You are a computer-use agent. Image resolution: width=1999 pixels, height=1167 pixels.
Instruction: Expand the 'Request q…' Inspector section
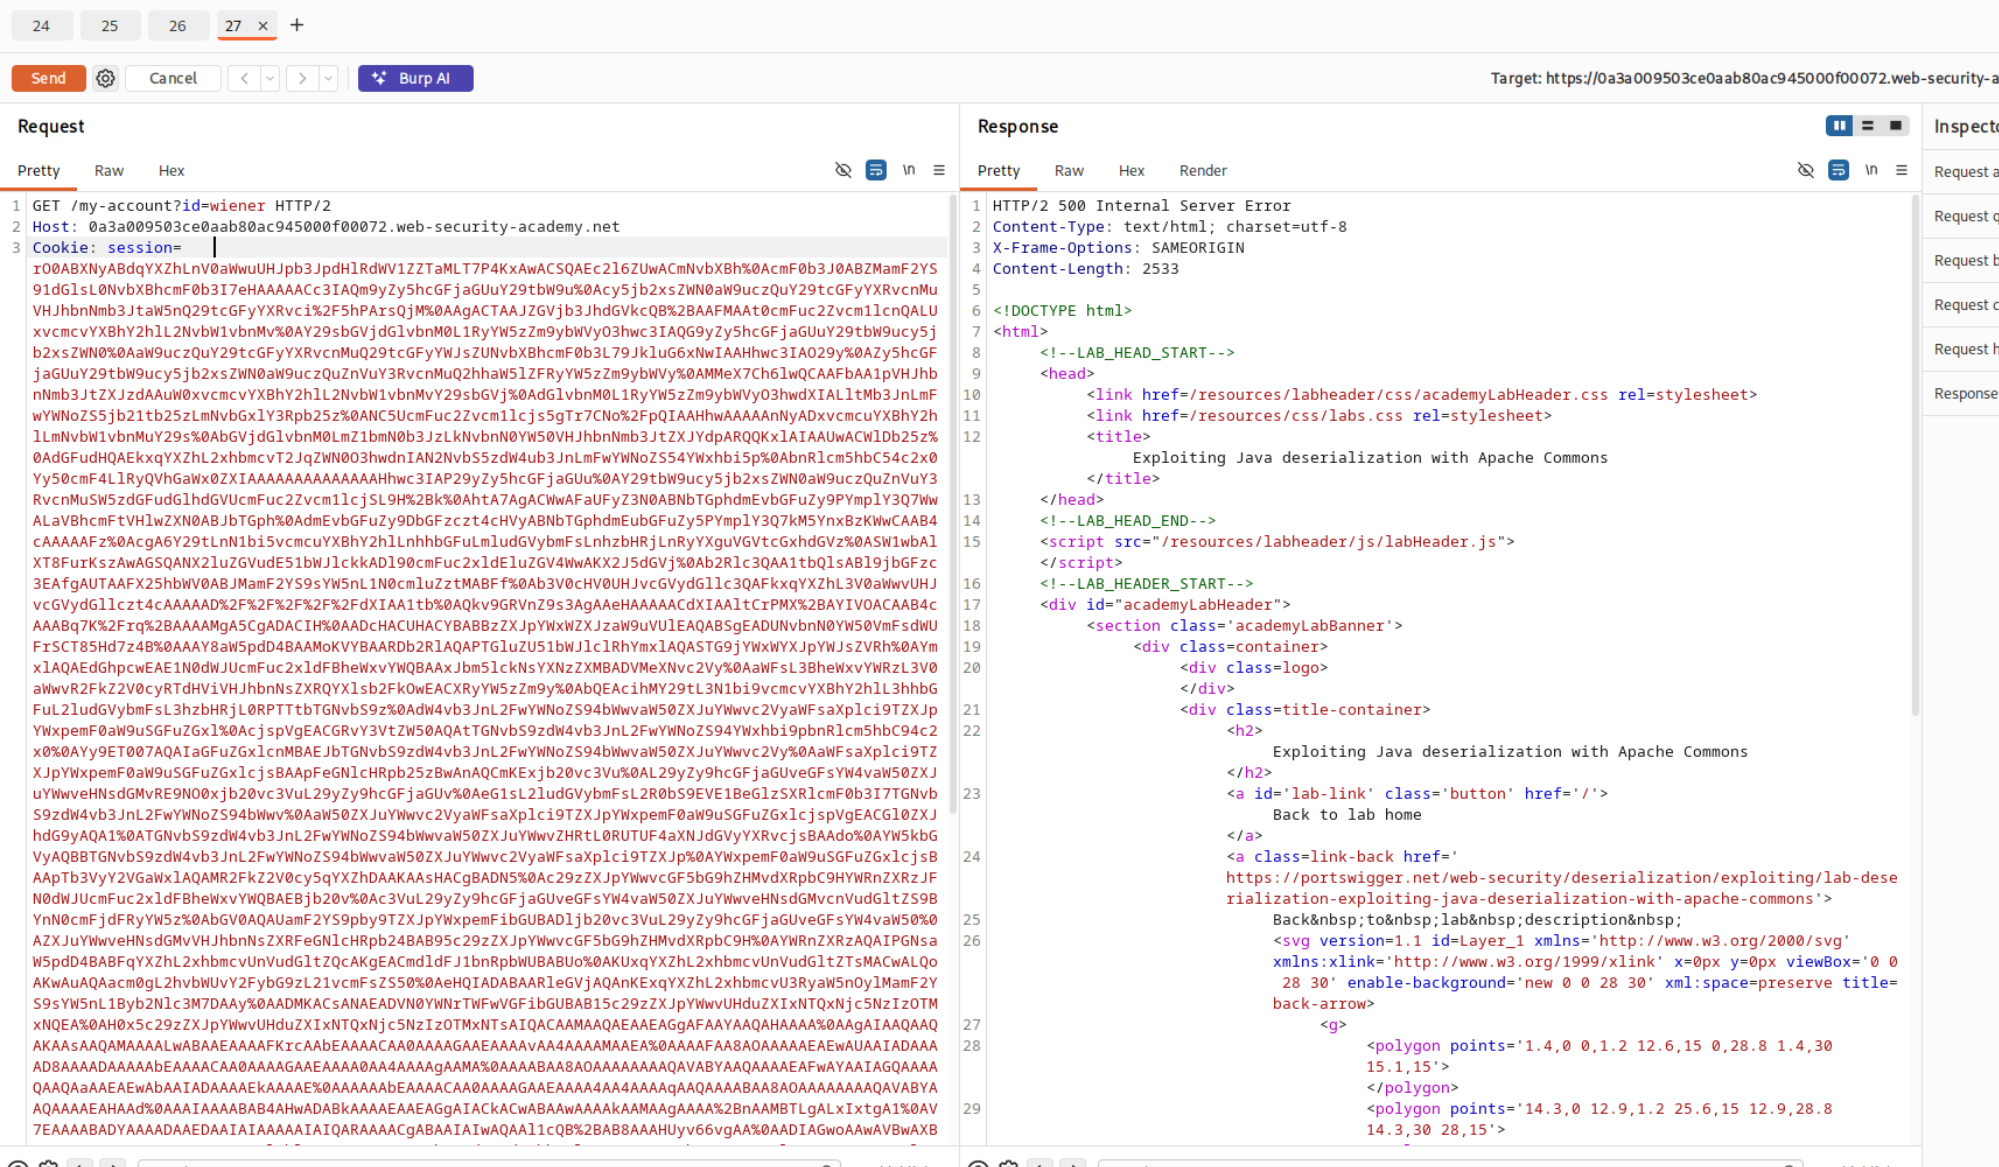[1961, 216]
